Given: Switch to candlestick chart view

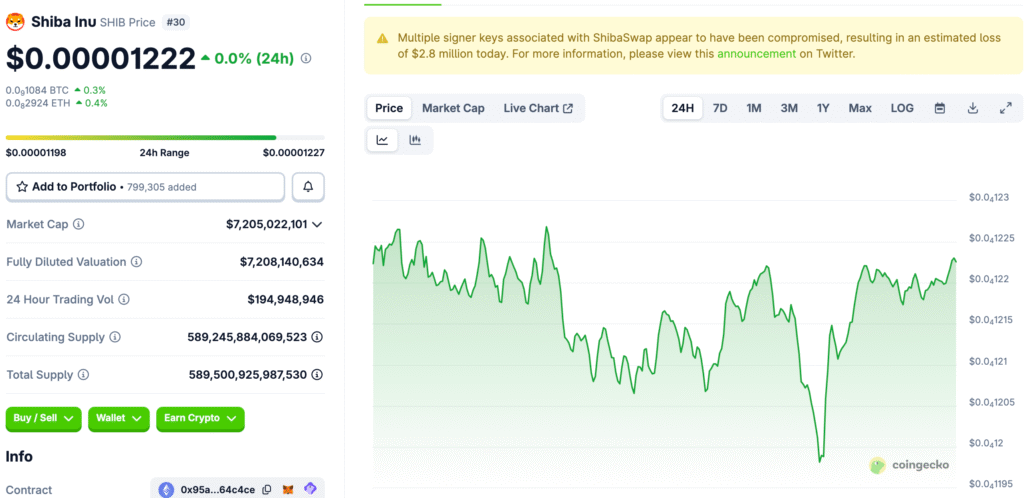Looking at the screenshot, I should coord(415,140).
